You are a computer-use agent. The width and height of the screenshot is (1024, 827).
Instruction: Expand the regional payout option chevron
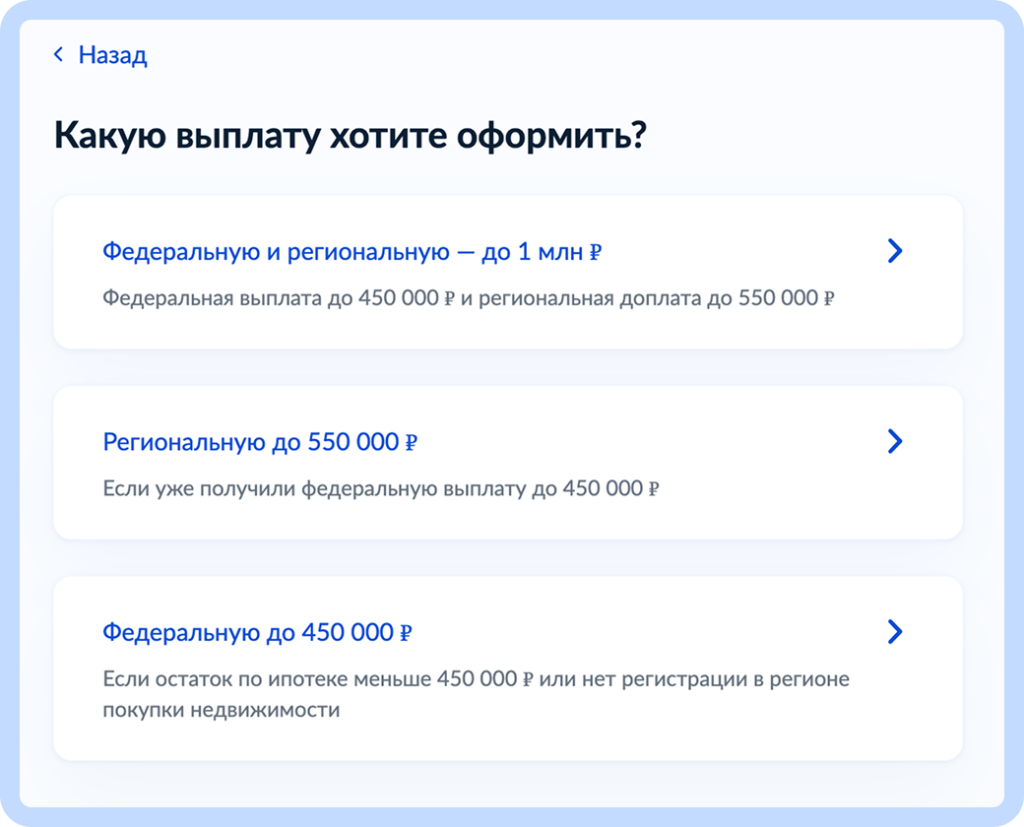tap(895, 441)
